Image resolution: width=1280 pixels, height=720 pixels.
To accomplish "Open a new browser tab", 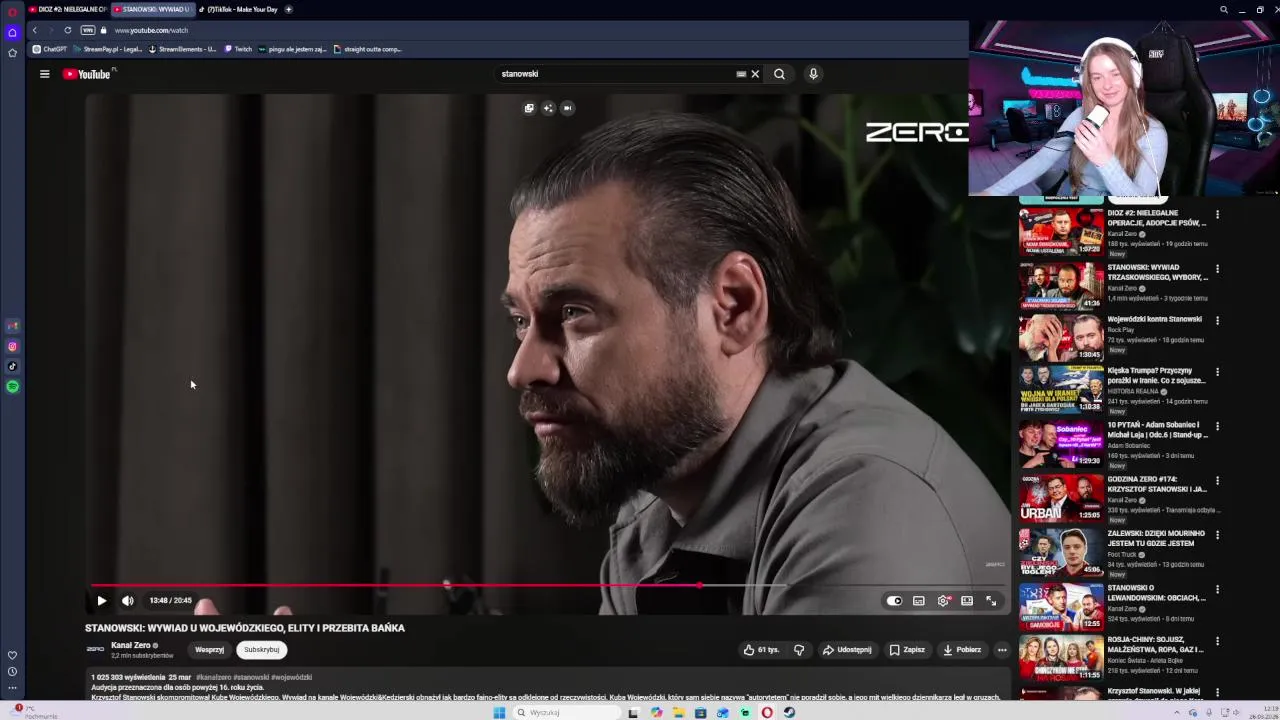I will (288, 9).
